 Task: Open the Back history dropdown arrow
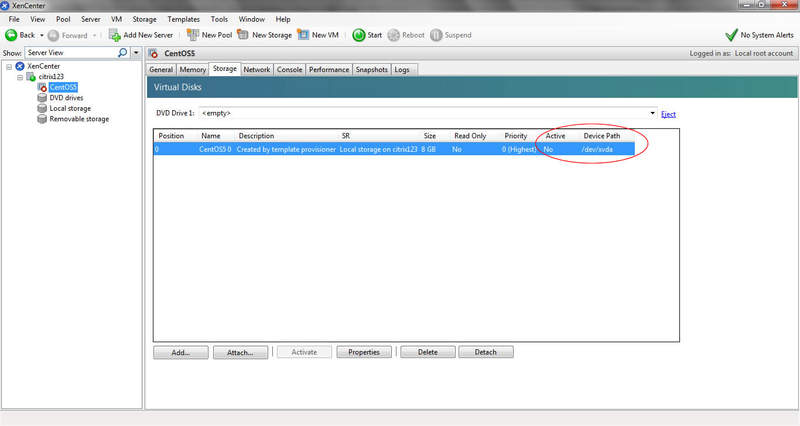(x=42, y=36)
